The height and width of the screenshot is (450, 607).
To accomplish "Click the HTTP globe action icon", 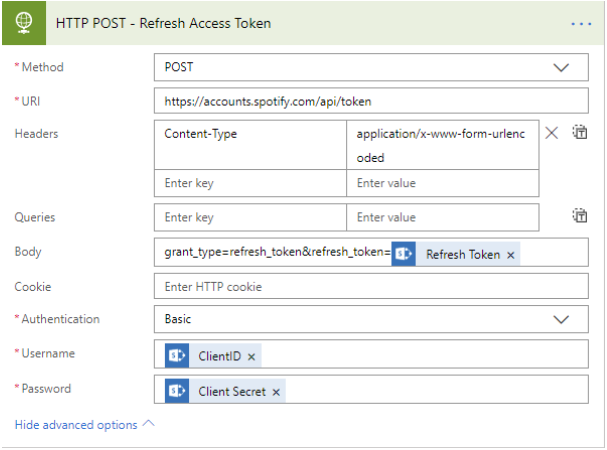I will pos(24,23).
